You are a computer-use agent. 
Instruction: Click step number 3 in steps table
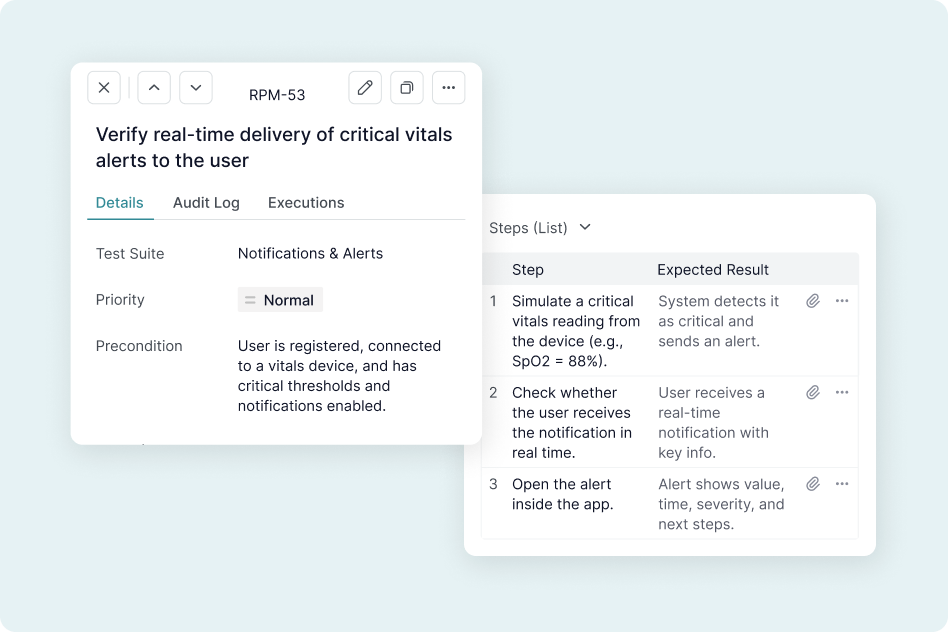click(493, 484)
